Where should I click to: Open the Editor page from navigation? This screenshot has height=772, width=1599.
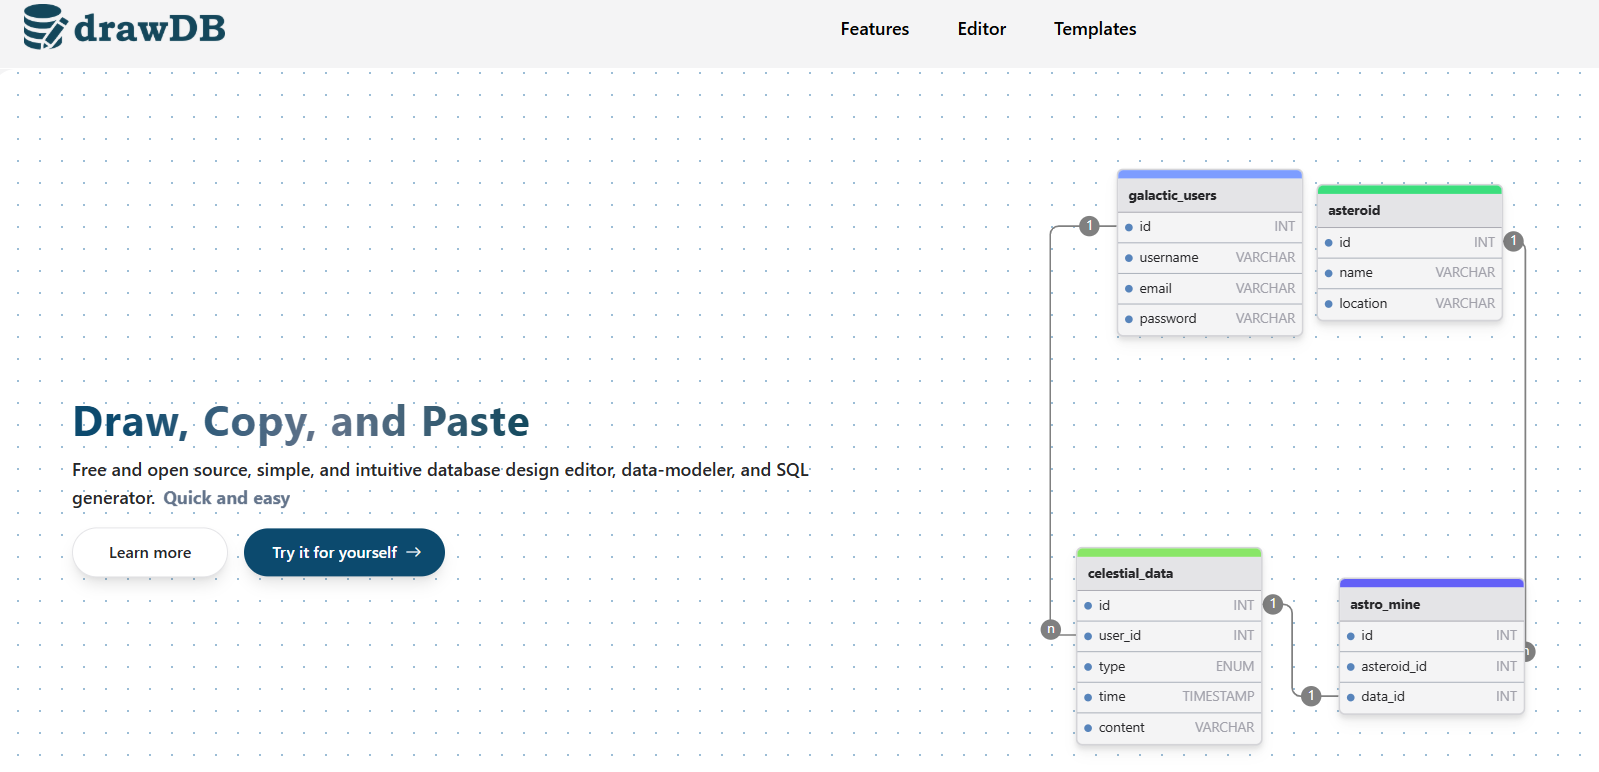coord(981,29)
